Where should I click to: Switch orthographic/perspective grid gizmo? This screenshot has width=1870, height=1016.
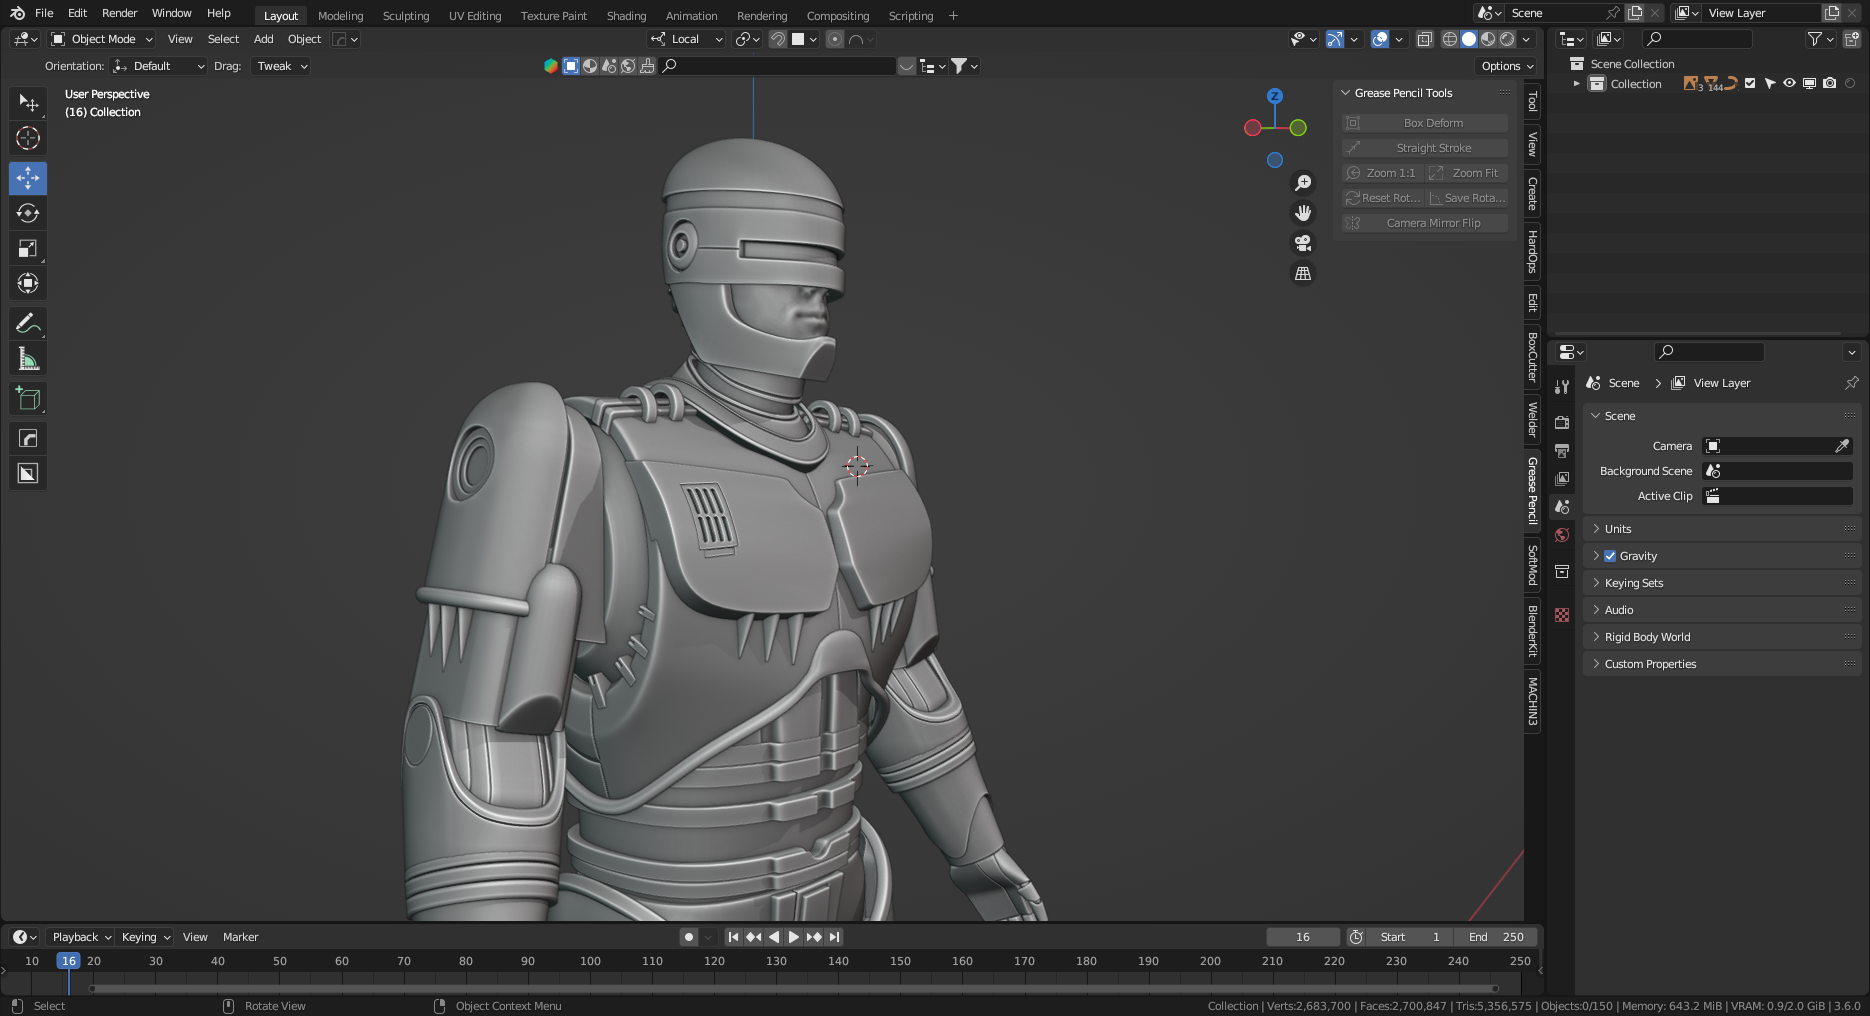(x=1303, y=273)
